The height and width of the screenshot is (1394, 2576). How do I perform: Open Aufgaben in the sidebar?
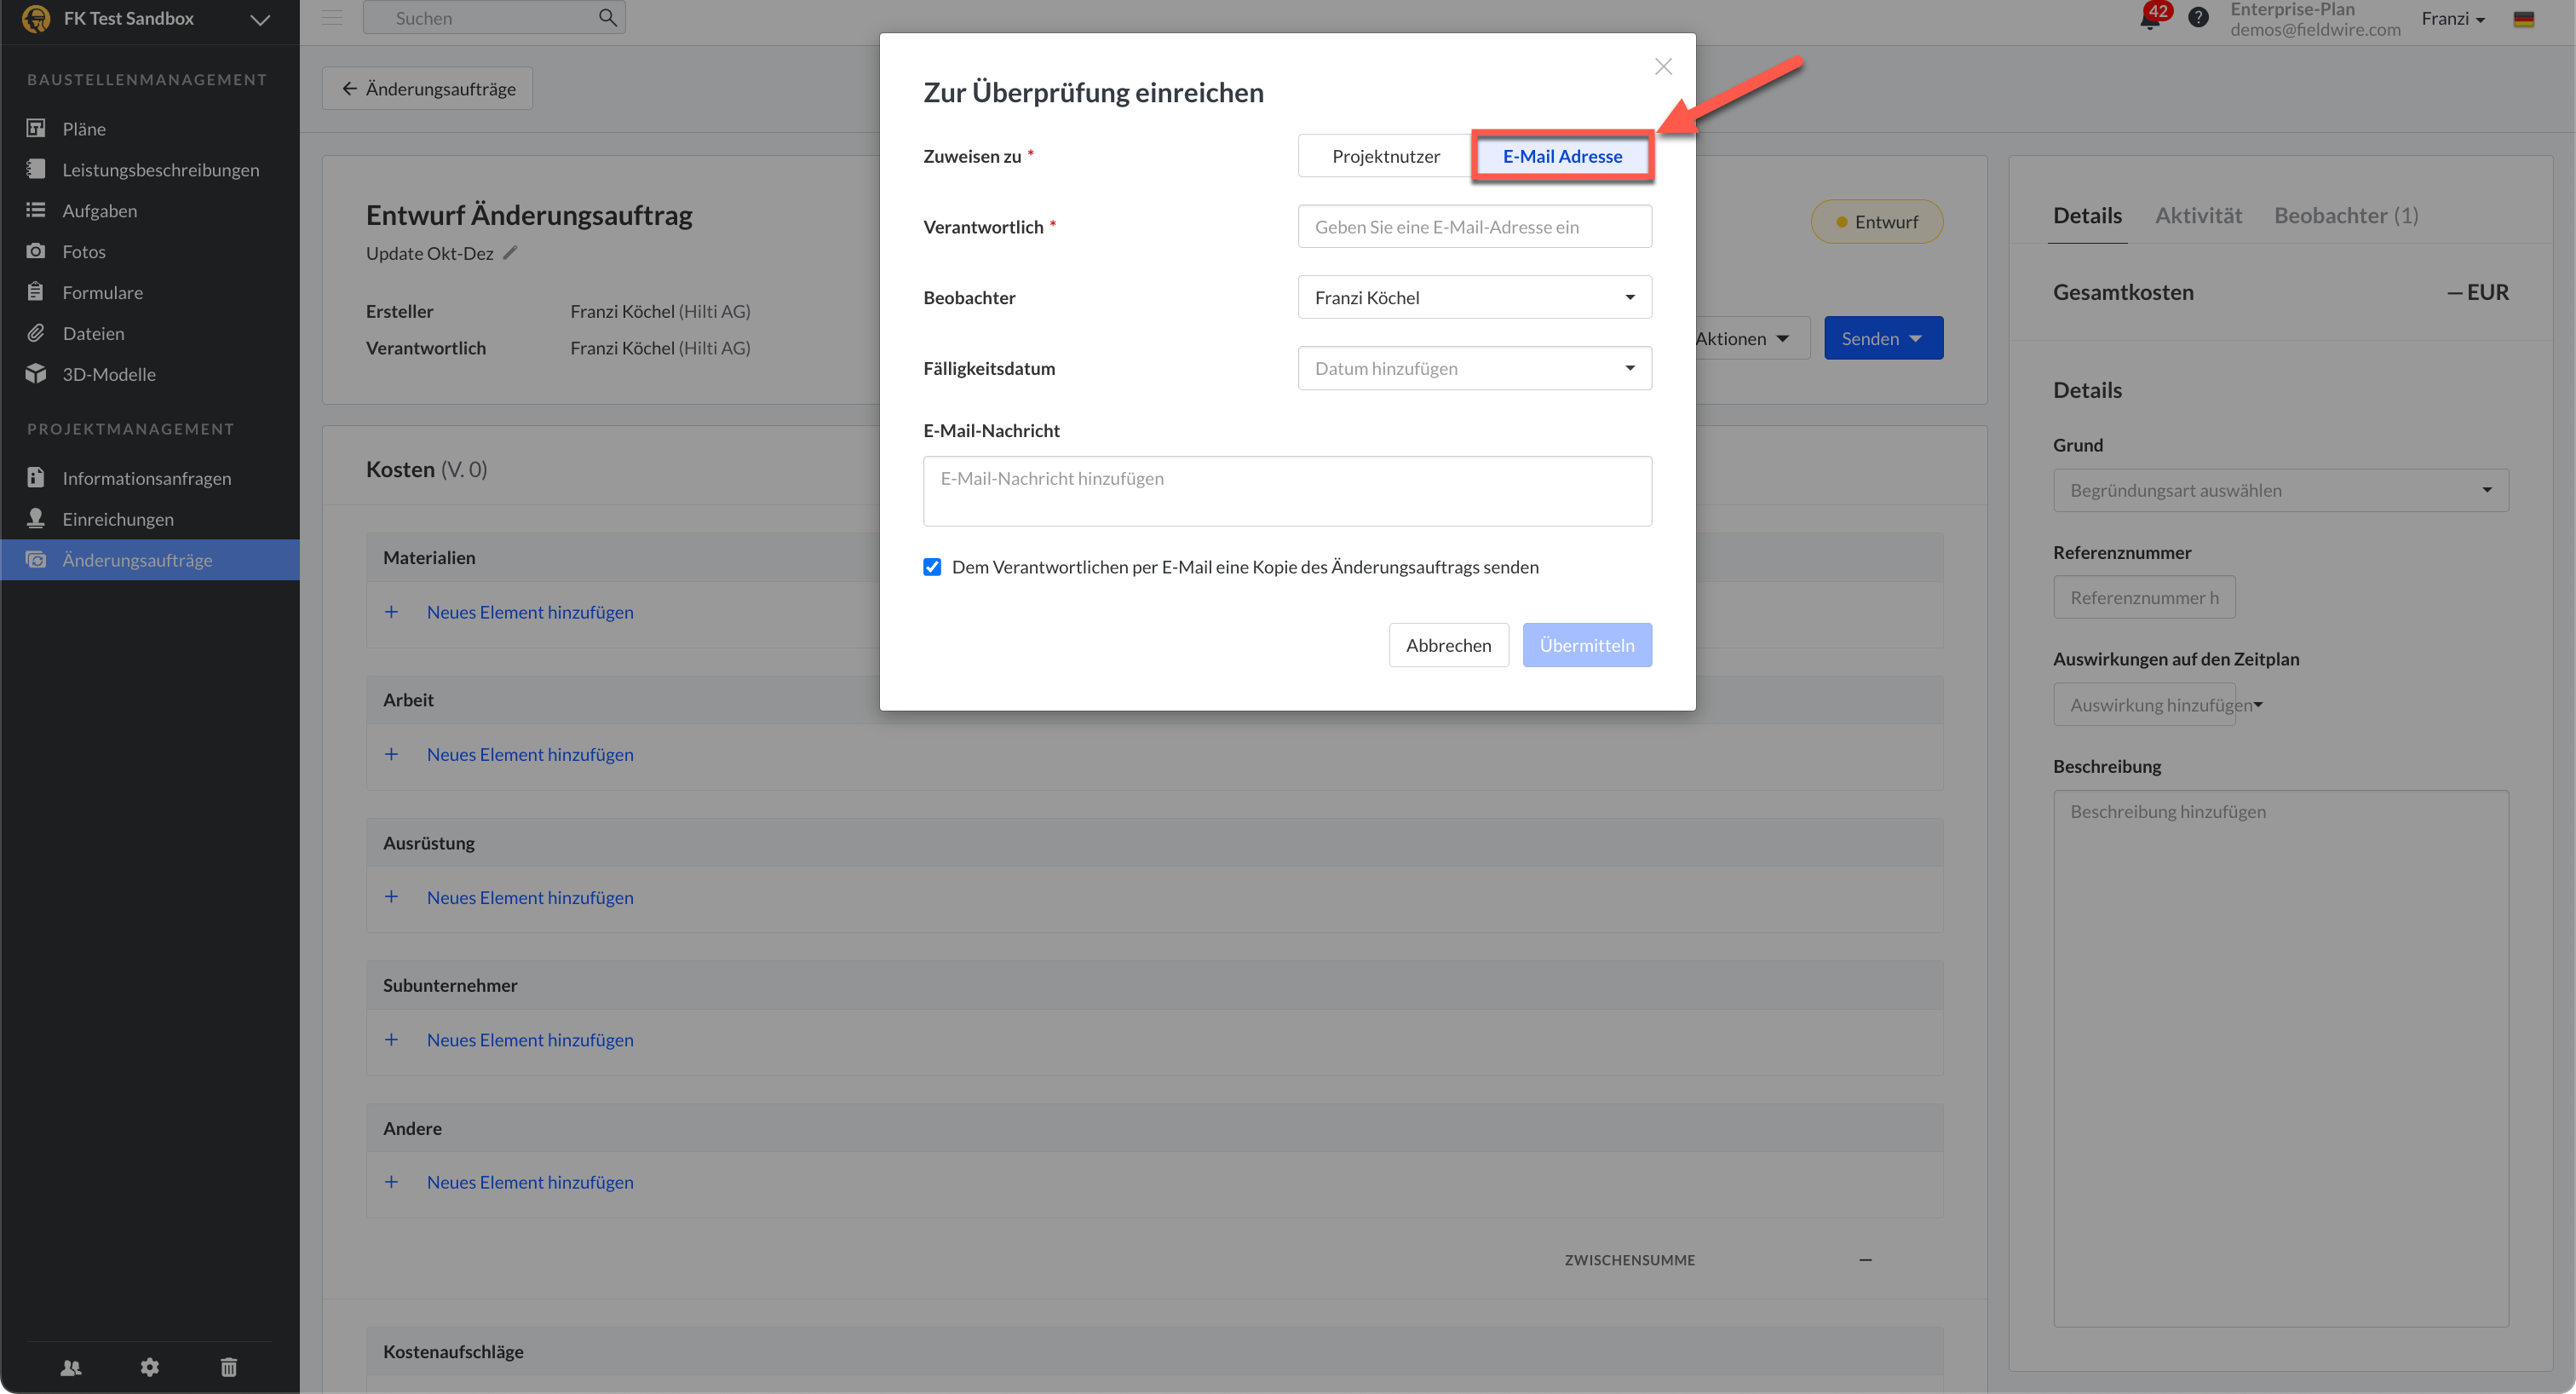click(x=100, y=210)
